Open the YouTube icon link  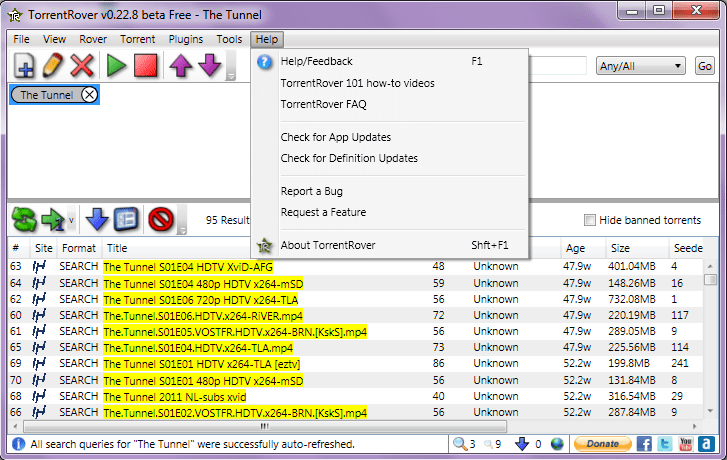tap(686, 444)
